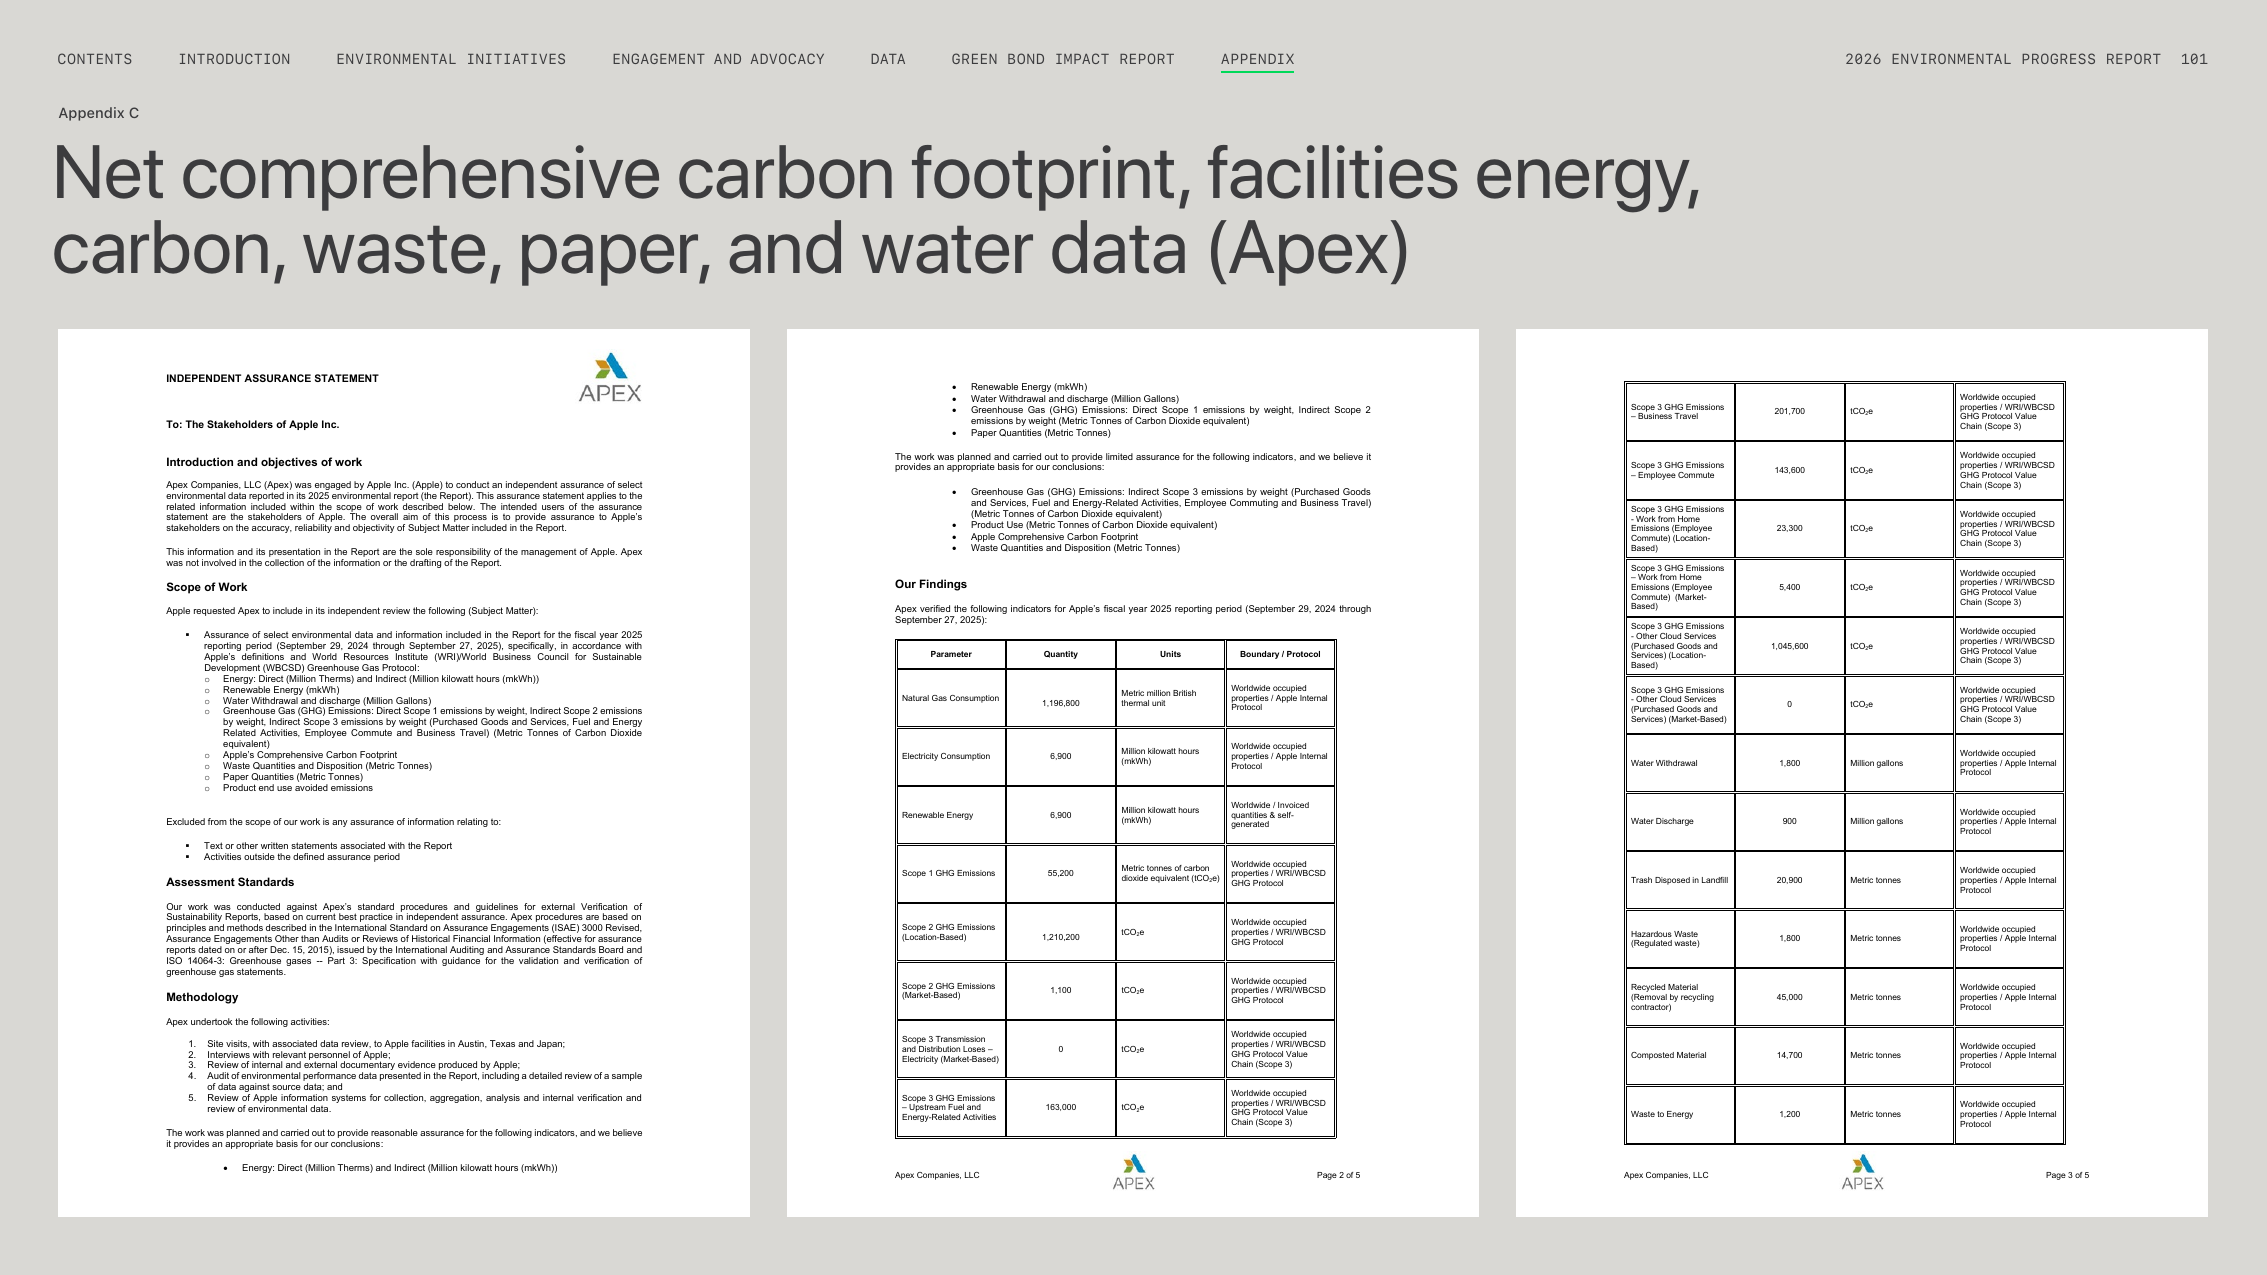
Task: Click the 'Electricity Consumption' row label
Action: coord(946,756)
